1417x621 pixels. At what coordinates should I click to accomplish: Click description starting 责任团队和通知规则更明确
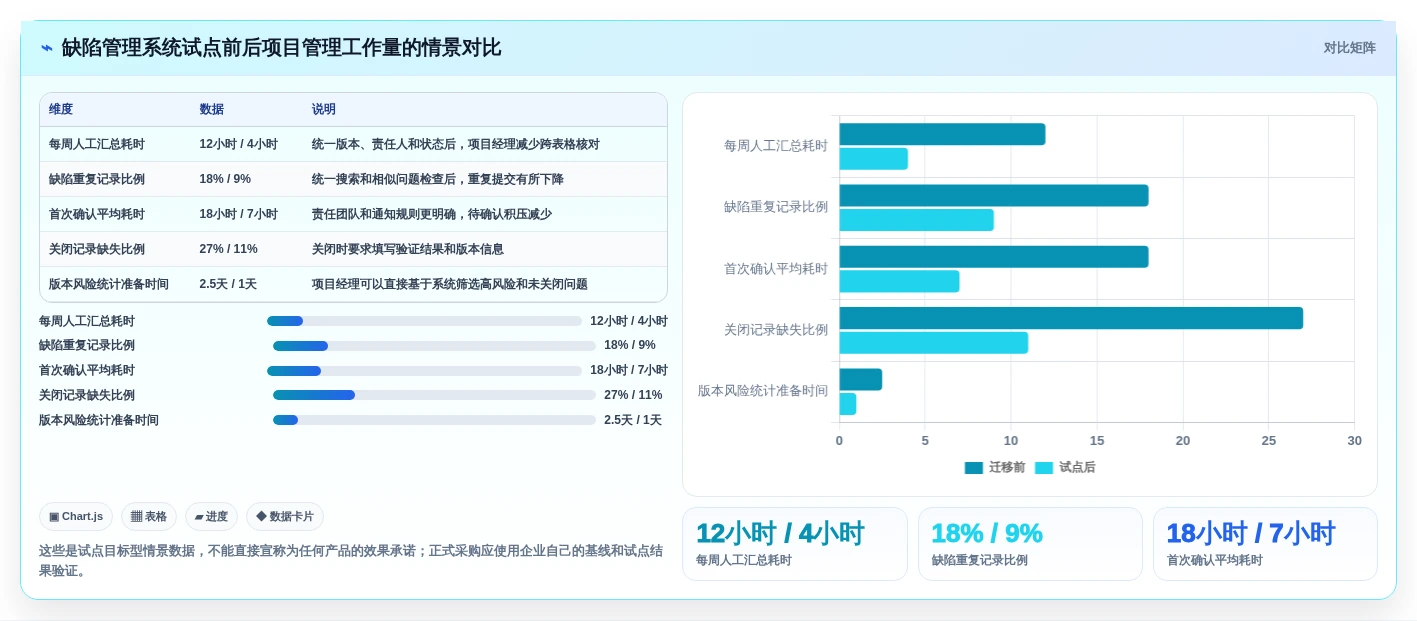click(x=431, y=214)
